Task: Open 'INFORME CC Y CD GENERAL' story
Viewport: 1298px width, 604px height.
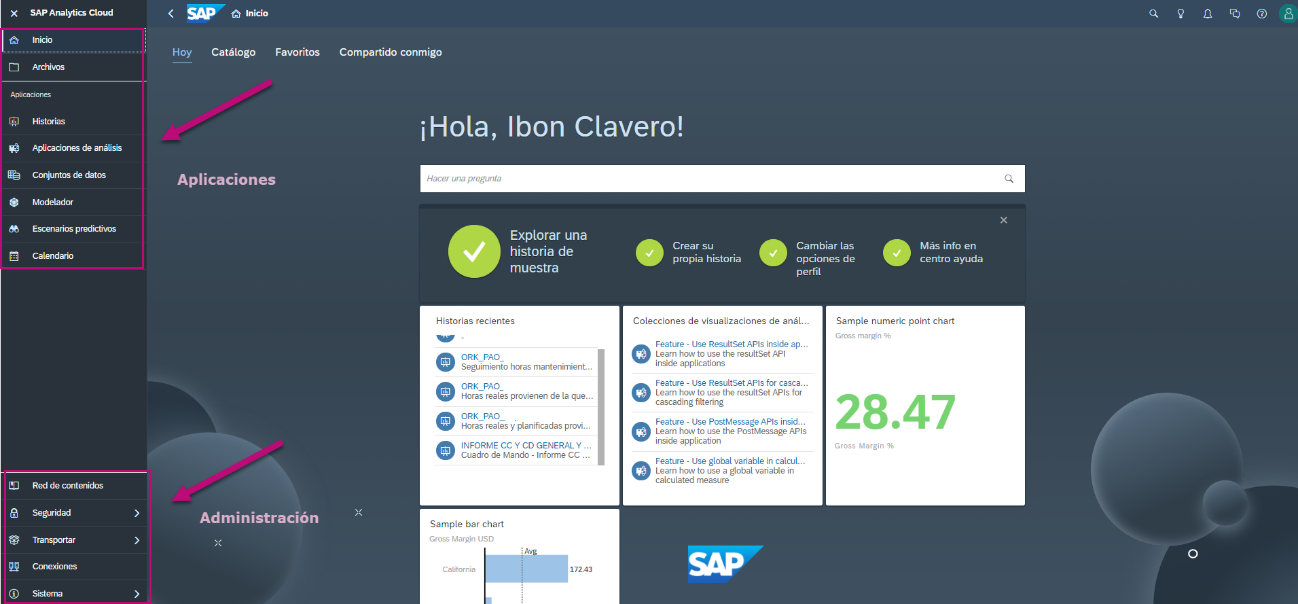Action: coord(514,450)
